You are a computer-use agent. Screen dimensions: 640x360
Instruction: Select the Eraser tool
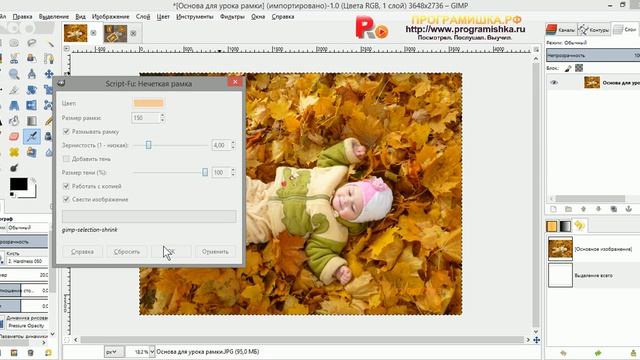[x=14, y=136]
